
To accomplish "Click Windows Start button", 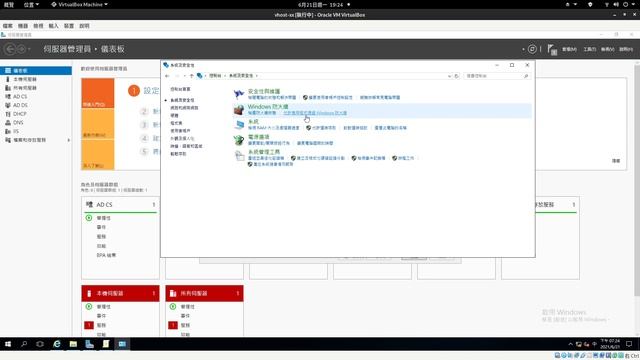I will point(8,344).
